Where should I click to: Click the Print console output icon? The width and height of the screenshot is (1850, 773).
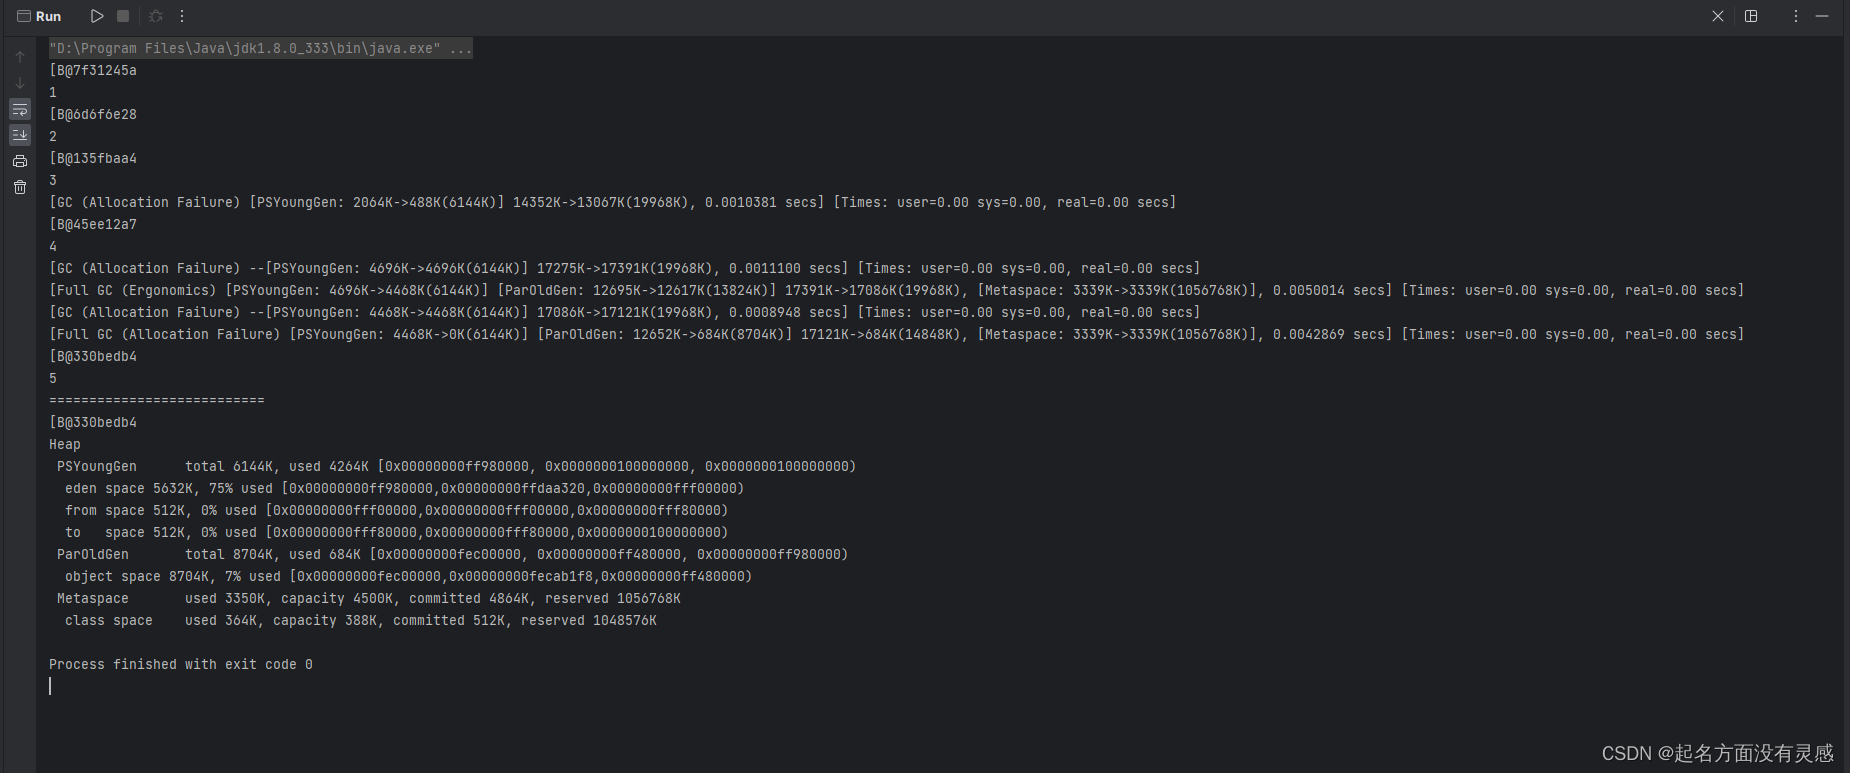point(20,161)
